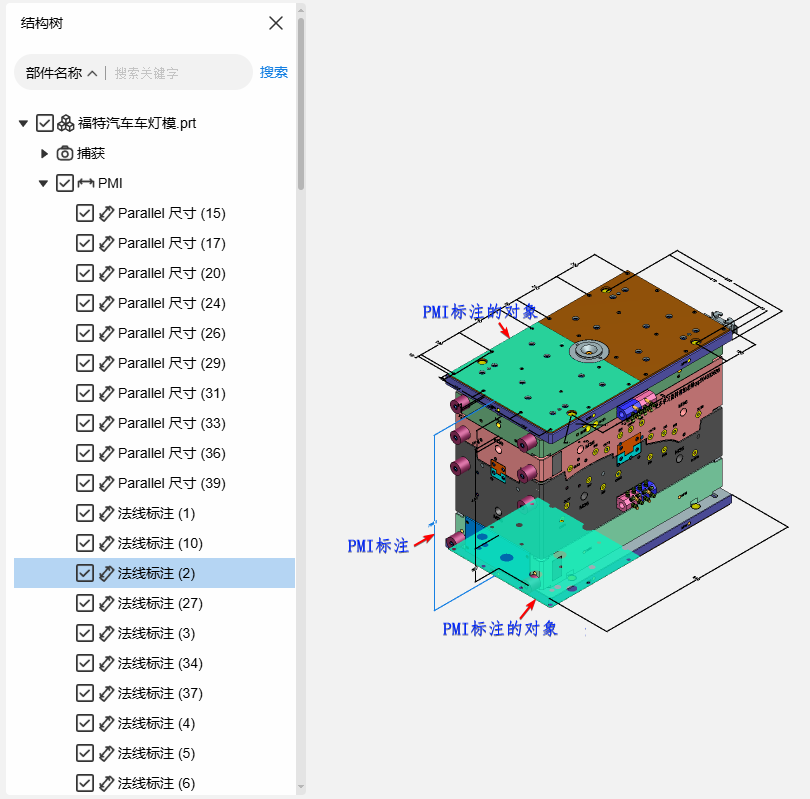The width and height of the screenshot is (810, 799).
Task: Select 法线标注 (34) in the tree
Action: (160, 663)
